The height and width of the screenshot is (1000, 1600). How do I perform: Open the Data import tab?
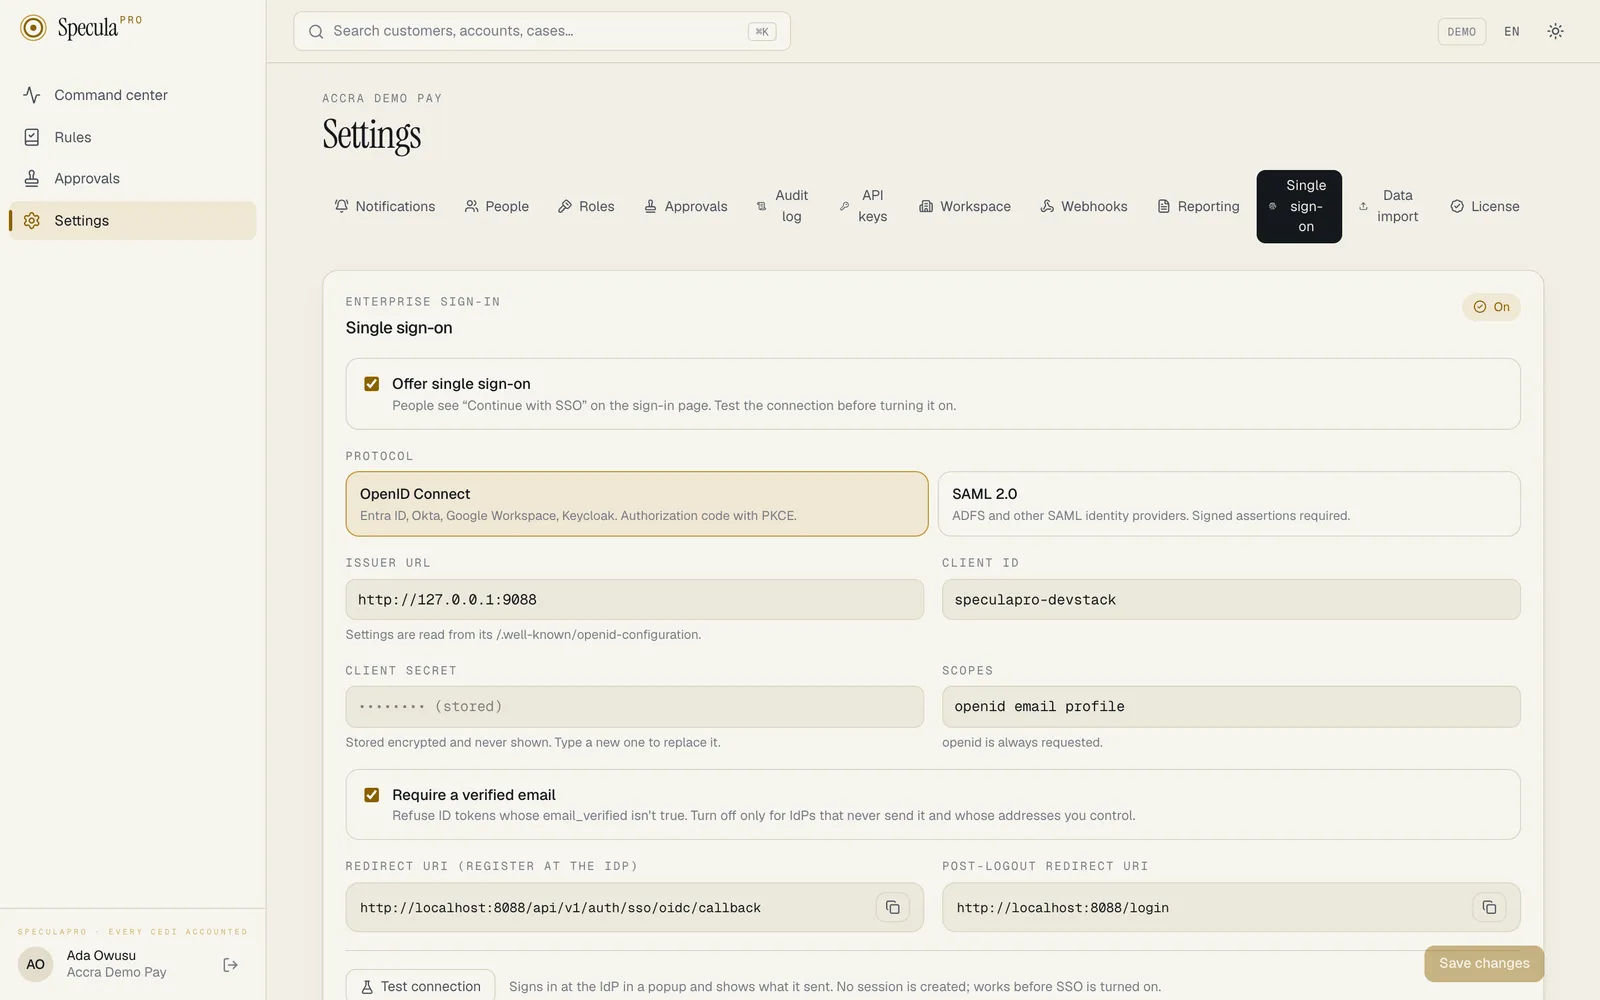coord(1390,206)
